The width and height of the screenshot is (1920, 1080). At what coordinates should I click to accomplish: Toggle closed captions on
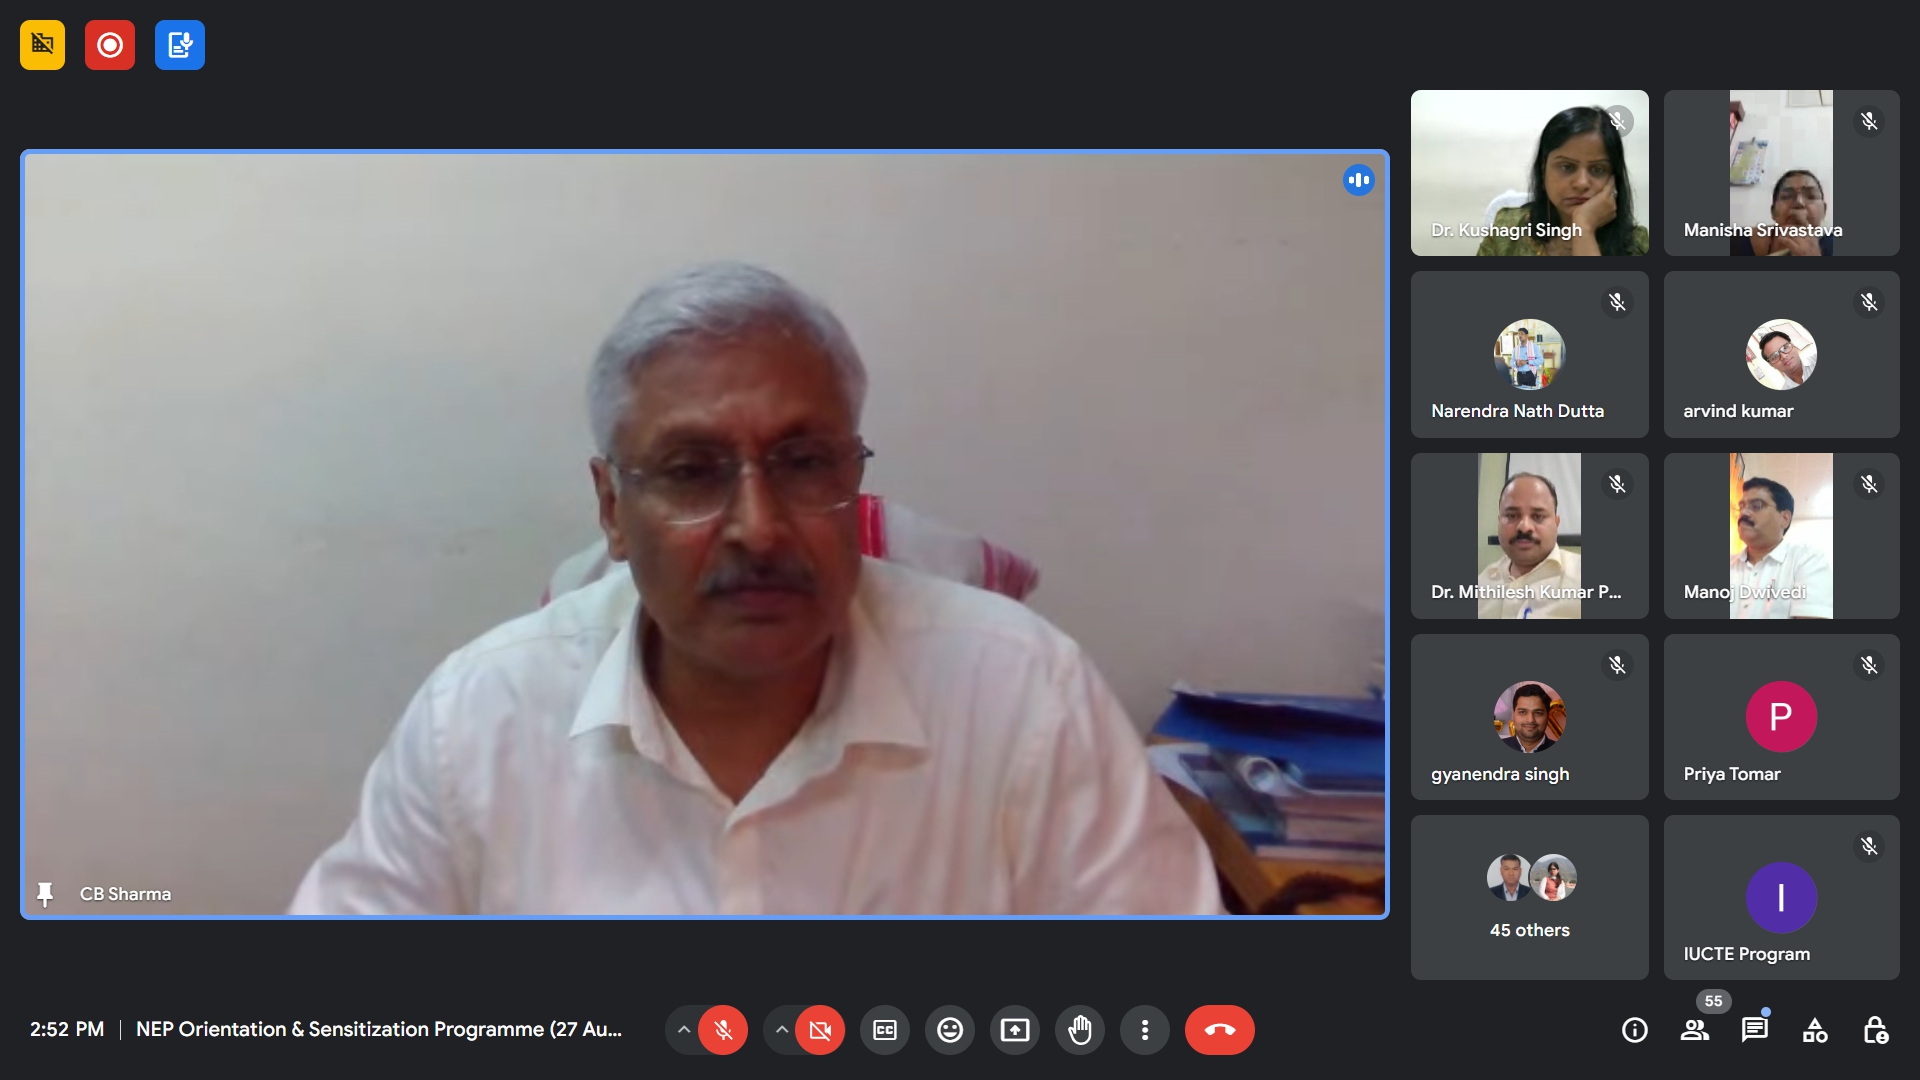(885, 1030)
